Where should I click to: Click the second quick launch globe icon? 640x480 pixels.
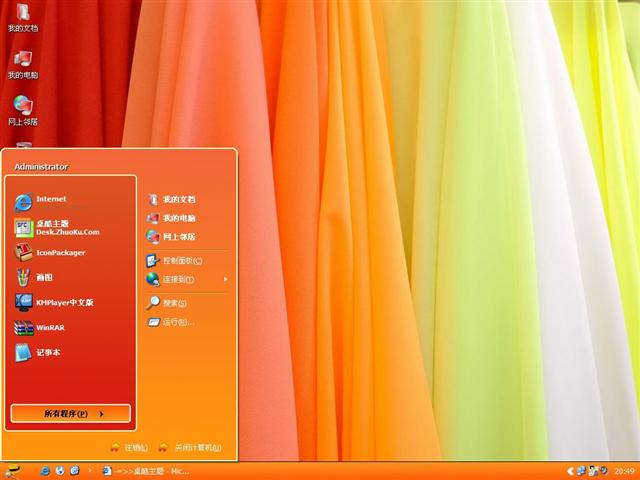[x=60, y=471]
